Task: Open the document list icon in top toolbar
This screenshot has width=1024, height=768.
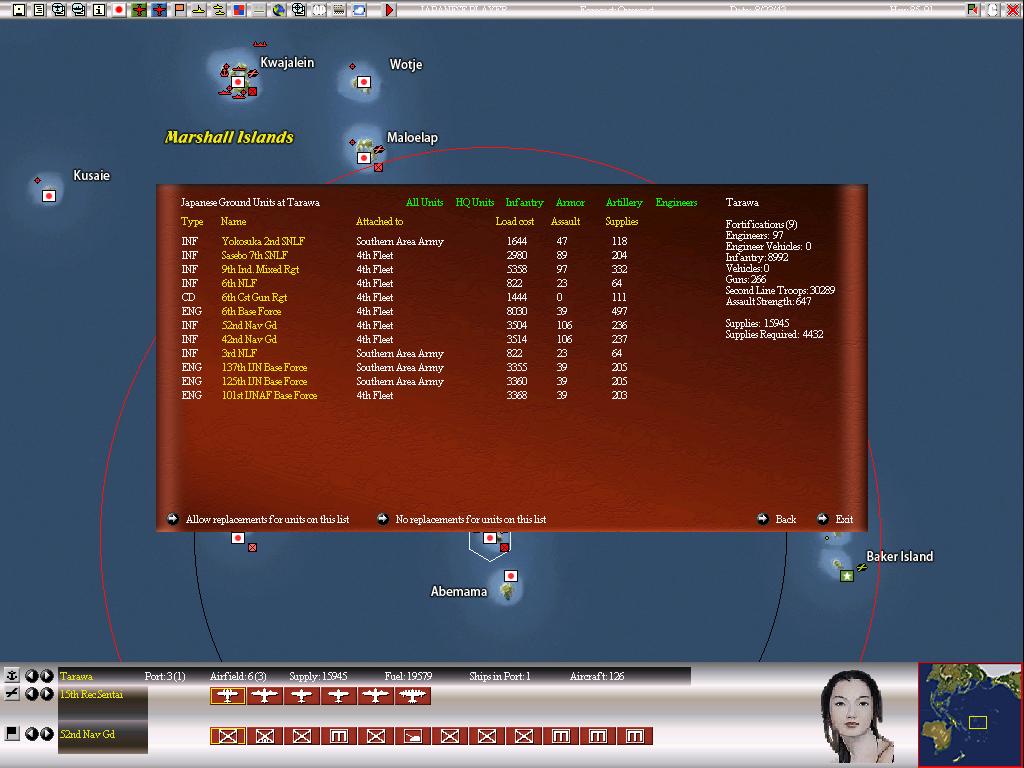Action: 39,10
